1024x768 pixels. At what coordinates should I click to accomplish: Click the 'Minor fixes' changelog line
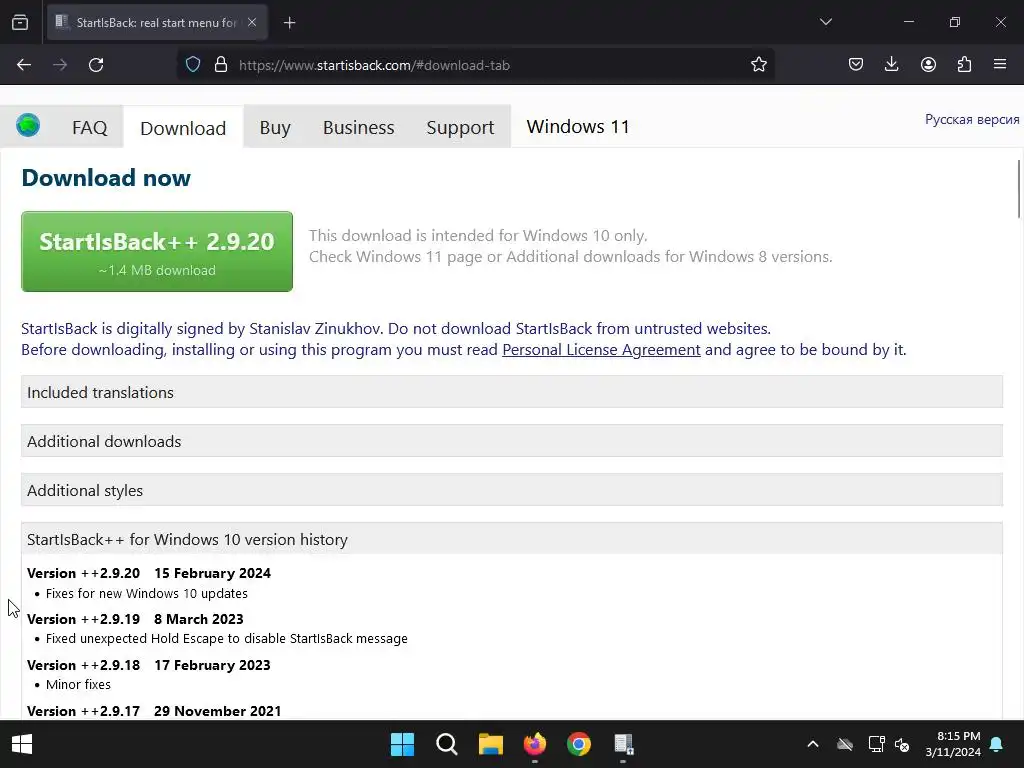point(78,685)
